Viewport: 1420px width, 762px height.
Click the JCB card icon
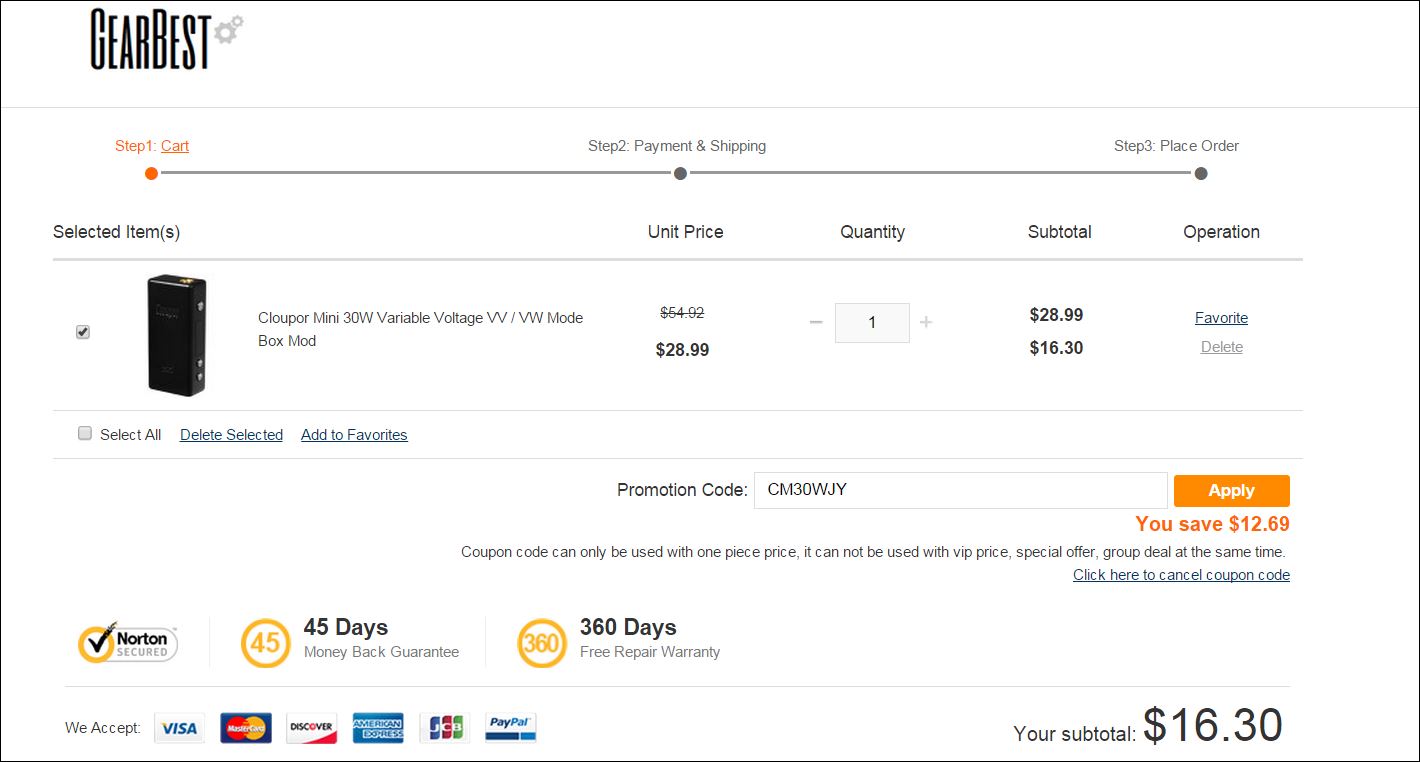click(x=444, y=728)
